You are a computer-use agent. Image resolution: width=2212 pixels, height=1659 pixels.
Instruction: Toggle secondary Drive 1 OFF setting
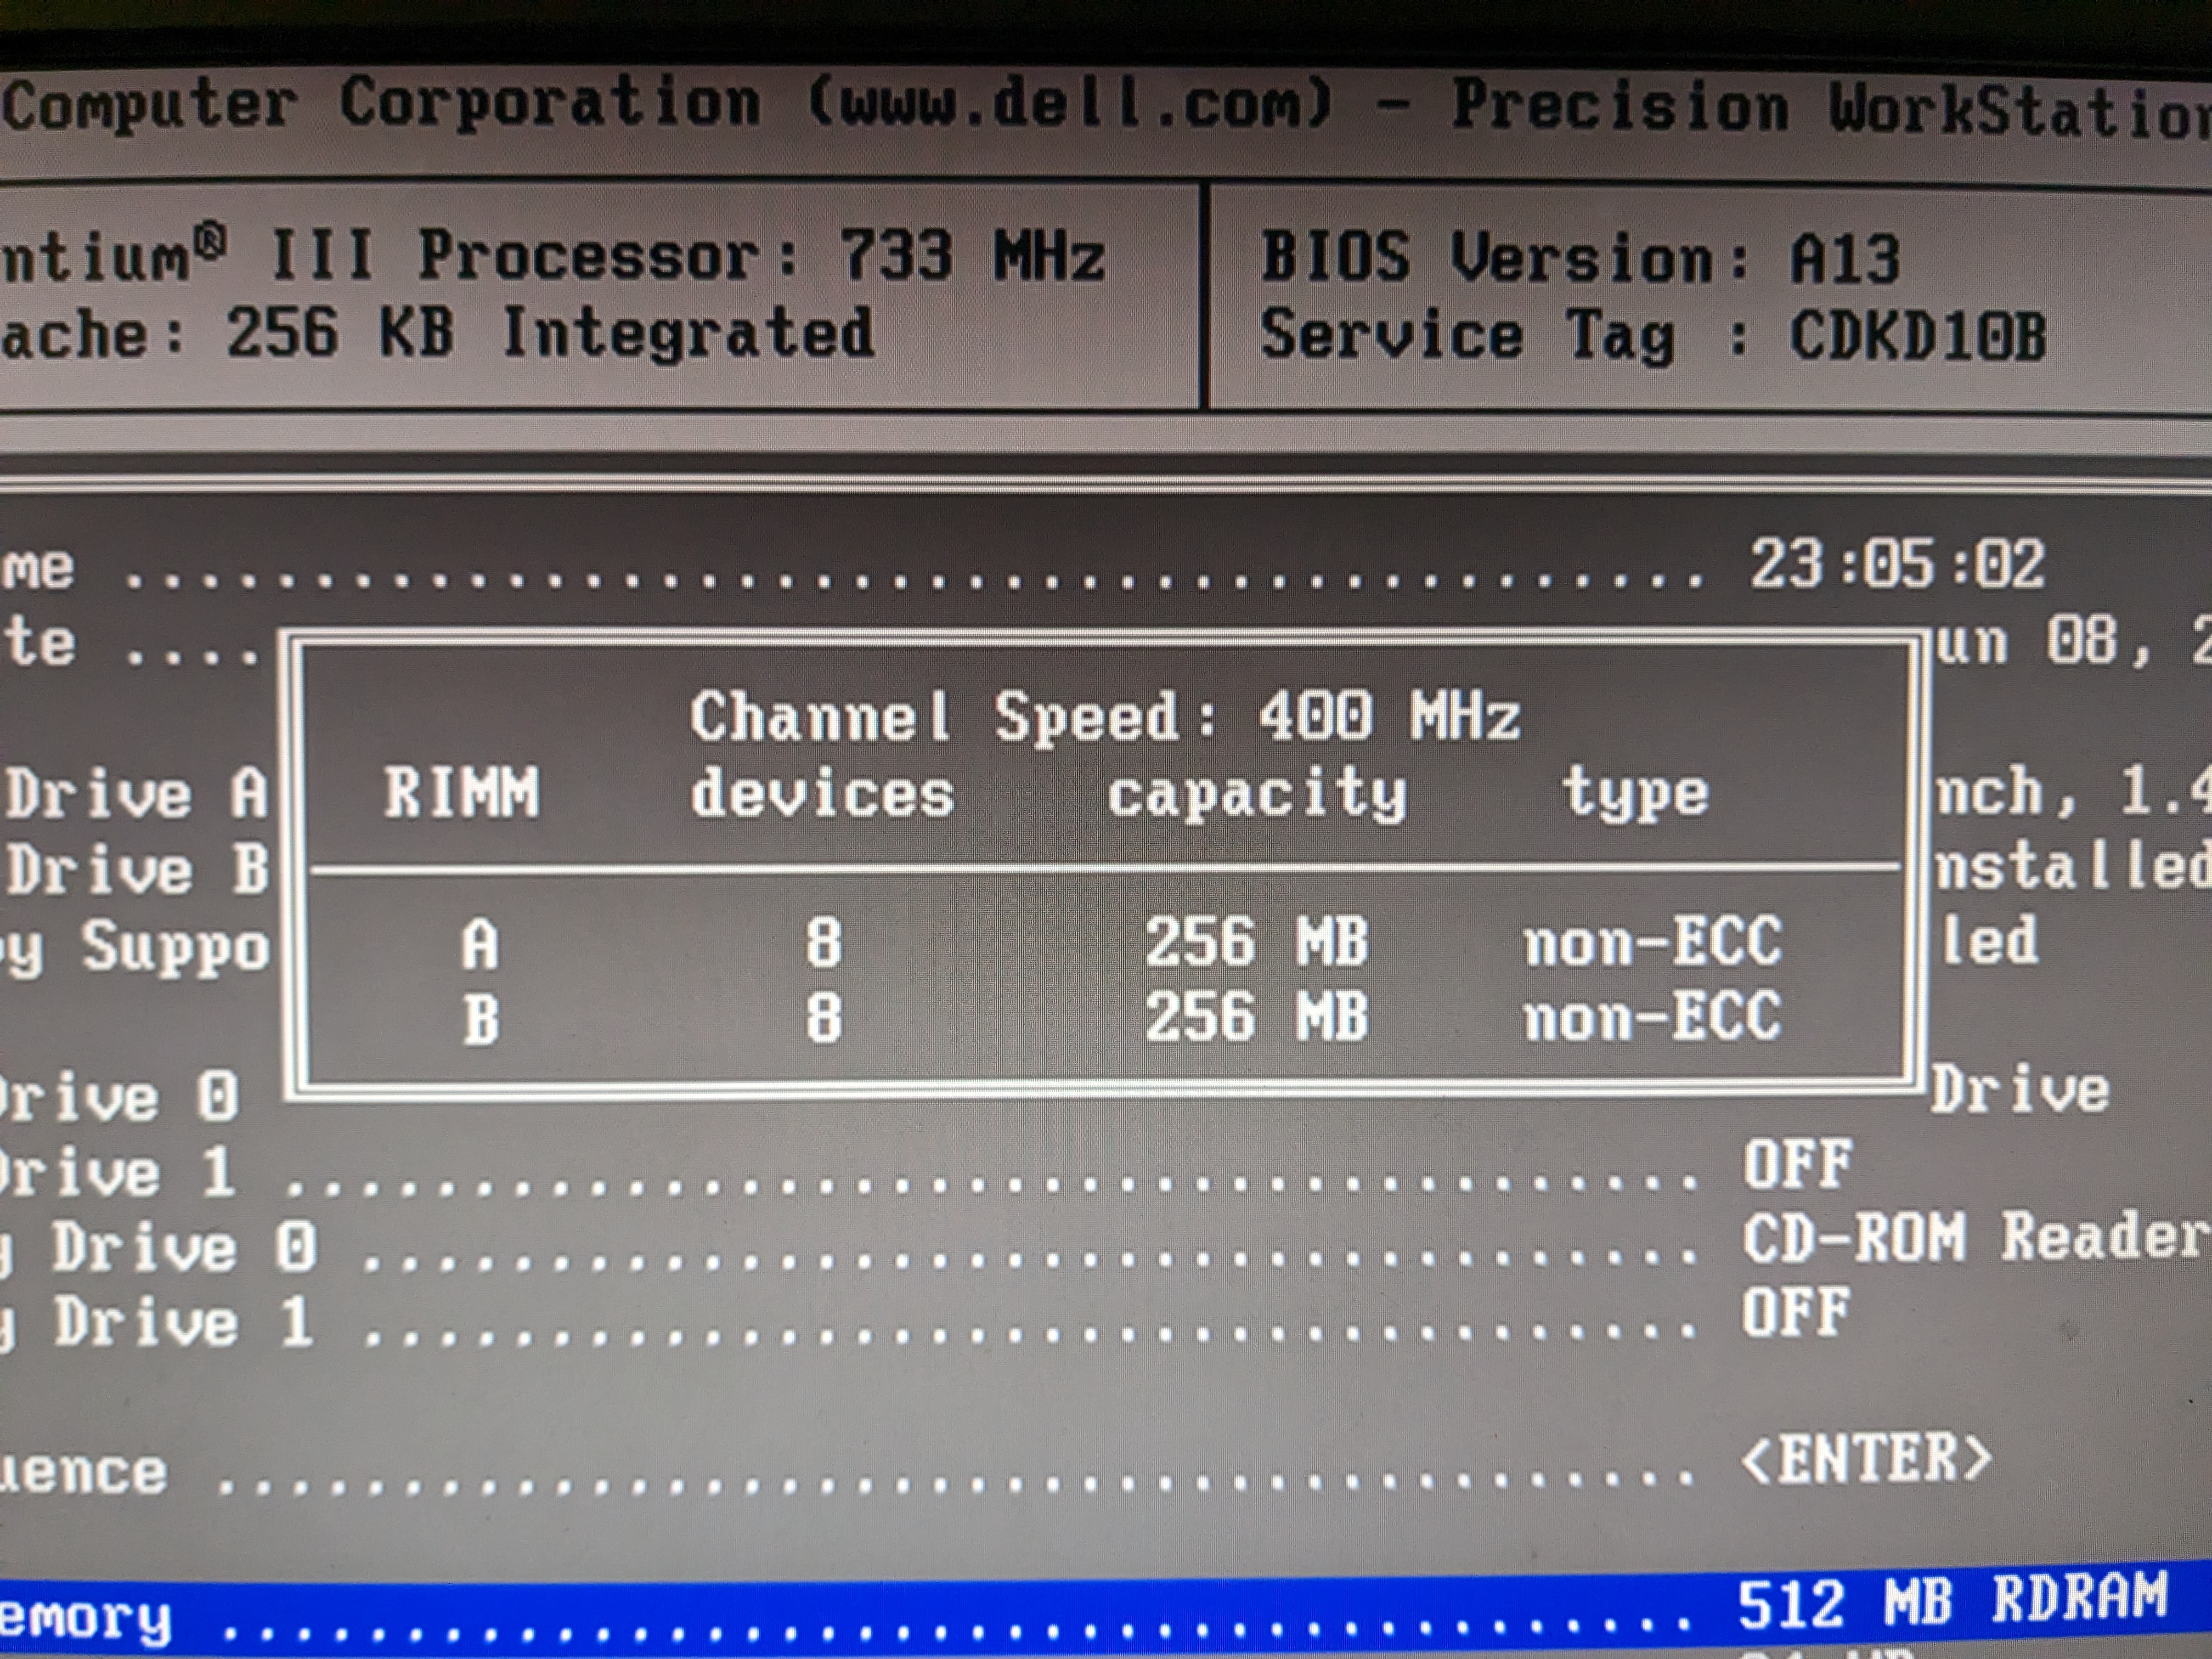point(1800,1310)
